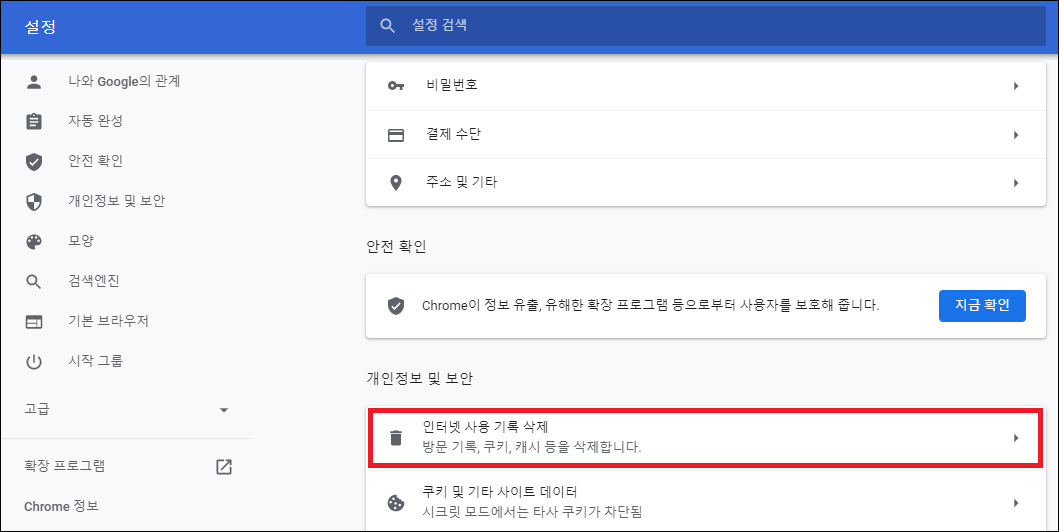This screenshot has height=532, width=1059.
Task: Open 주소 및 기타 via its right arrow
Action: coord(1016,183)
